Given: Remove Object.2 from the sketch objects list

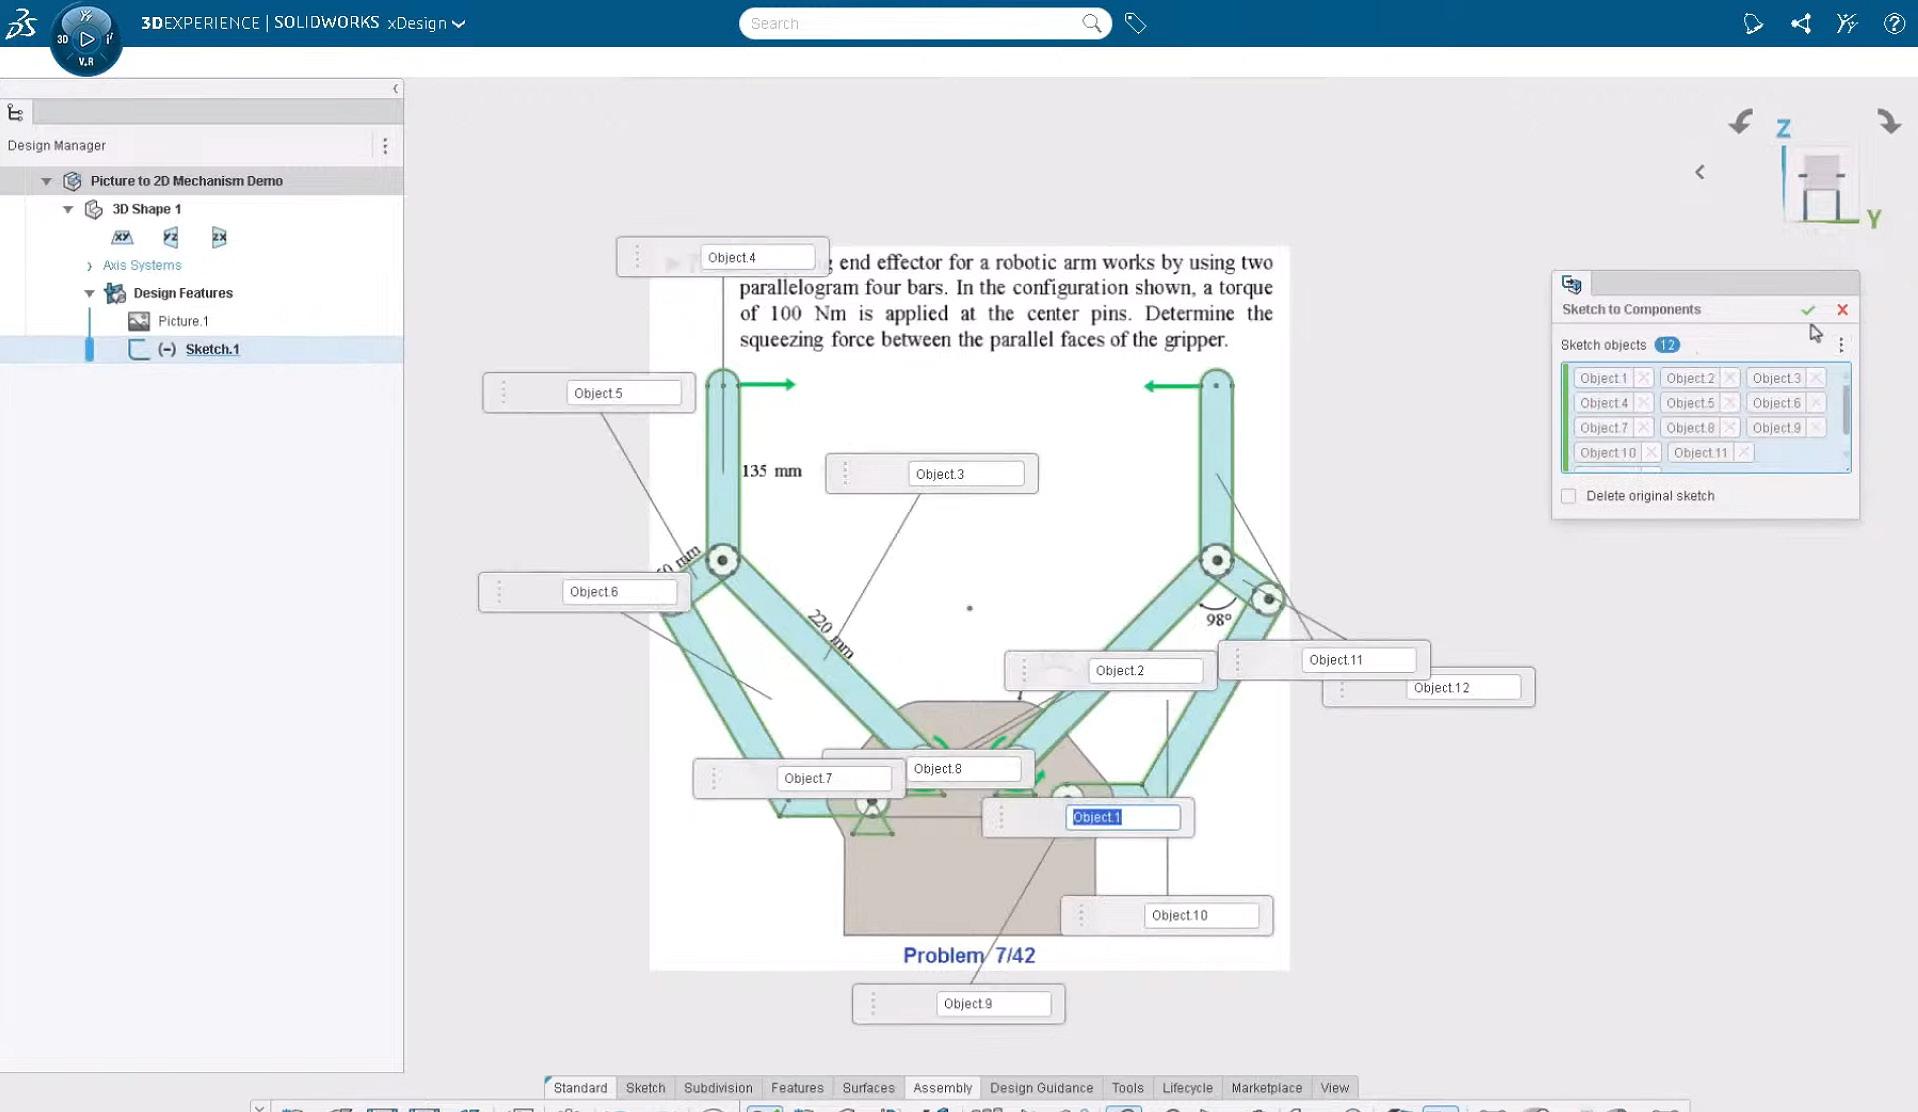Looking at the screenshot, I should click(x=1730, y=378).
